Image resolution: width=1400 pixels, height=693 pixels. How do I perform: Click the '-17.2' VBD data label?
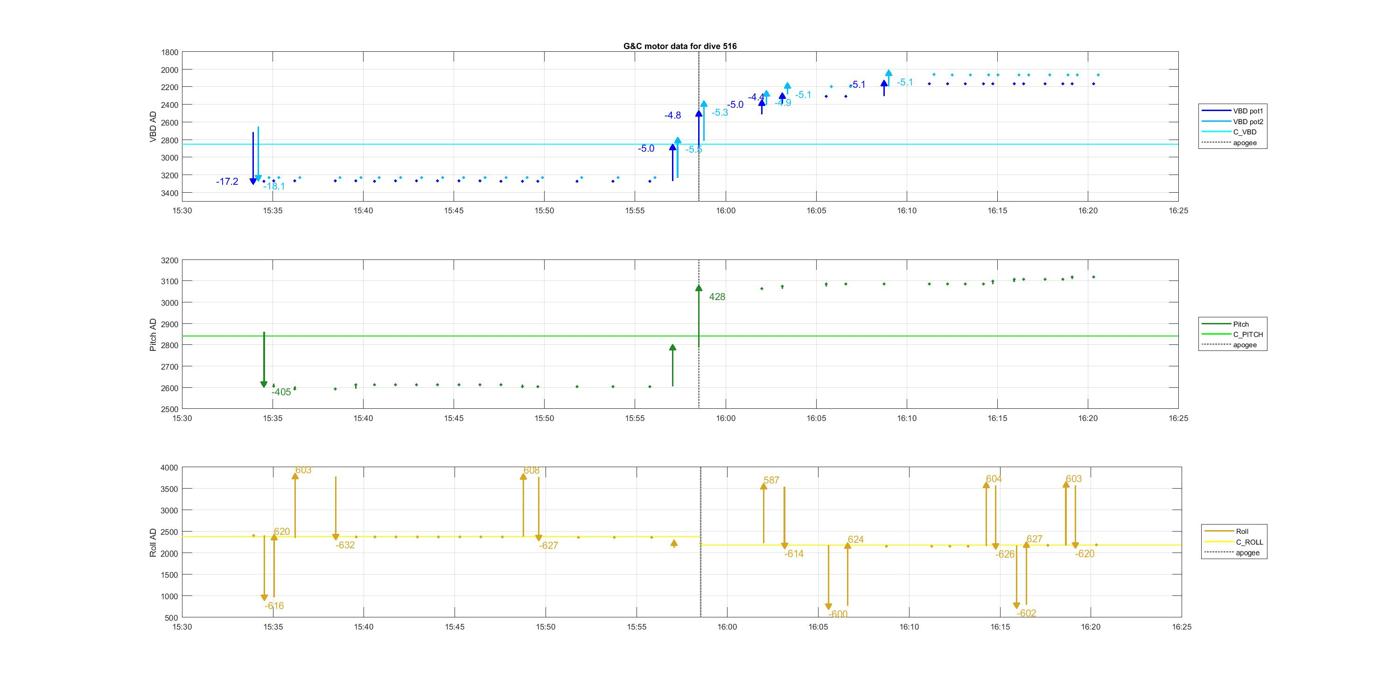tap(228, 182)
